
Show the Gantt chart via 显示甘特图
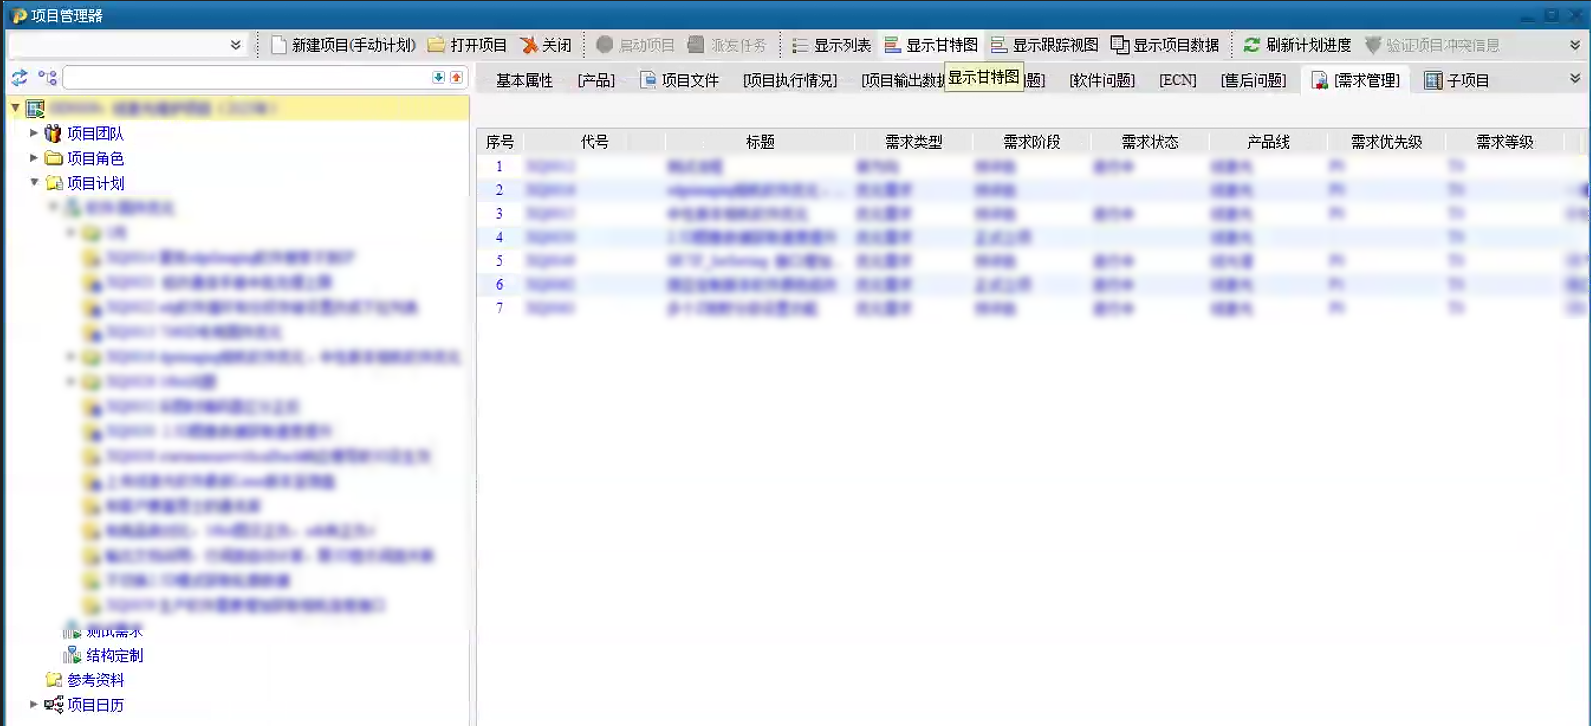931,45
